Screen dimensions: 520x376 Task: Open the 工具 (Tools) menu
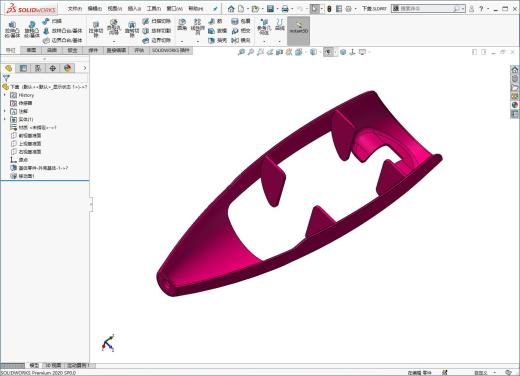(x=154, y=9)
